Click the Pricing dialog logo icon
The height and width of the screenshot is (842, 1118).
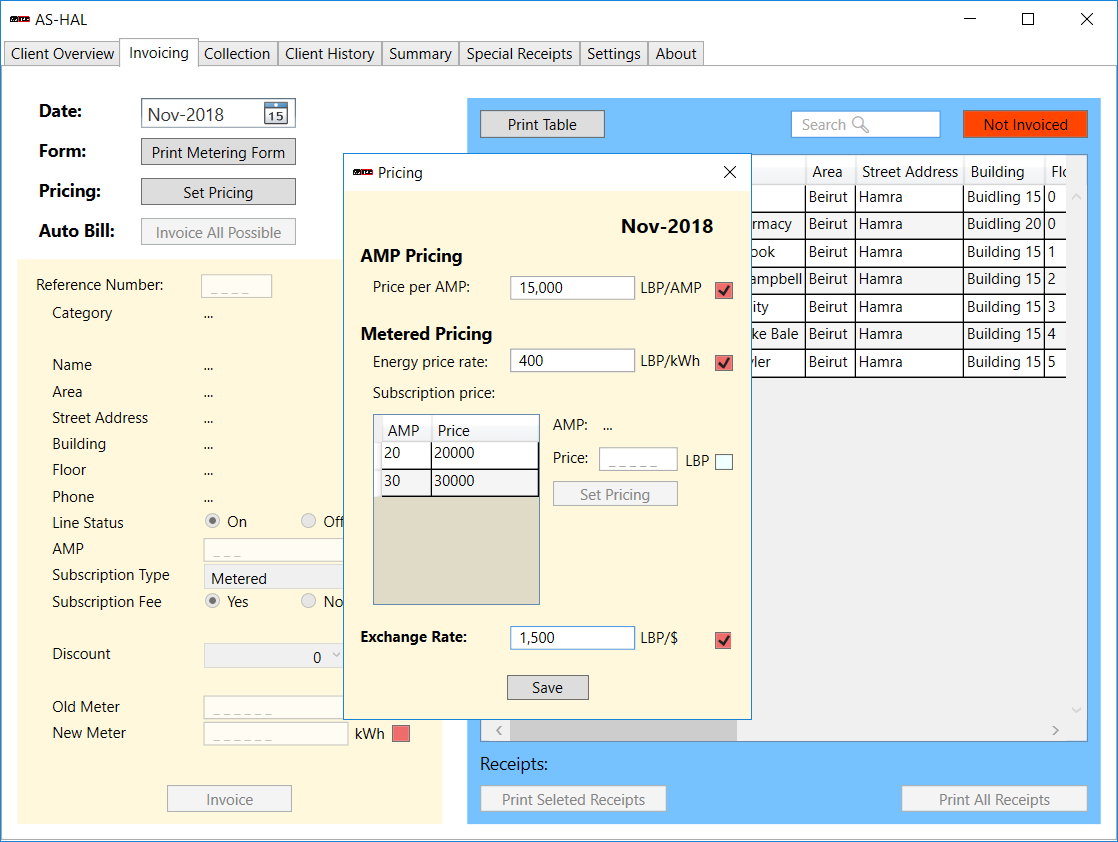pyautogui.click(x=363, y=173)
